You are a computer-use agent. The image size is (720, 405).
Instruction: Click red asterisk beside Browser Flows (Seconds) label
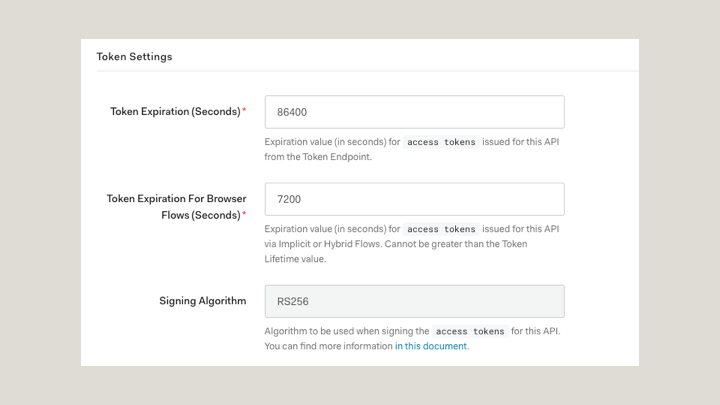244,214
